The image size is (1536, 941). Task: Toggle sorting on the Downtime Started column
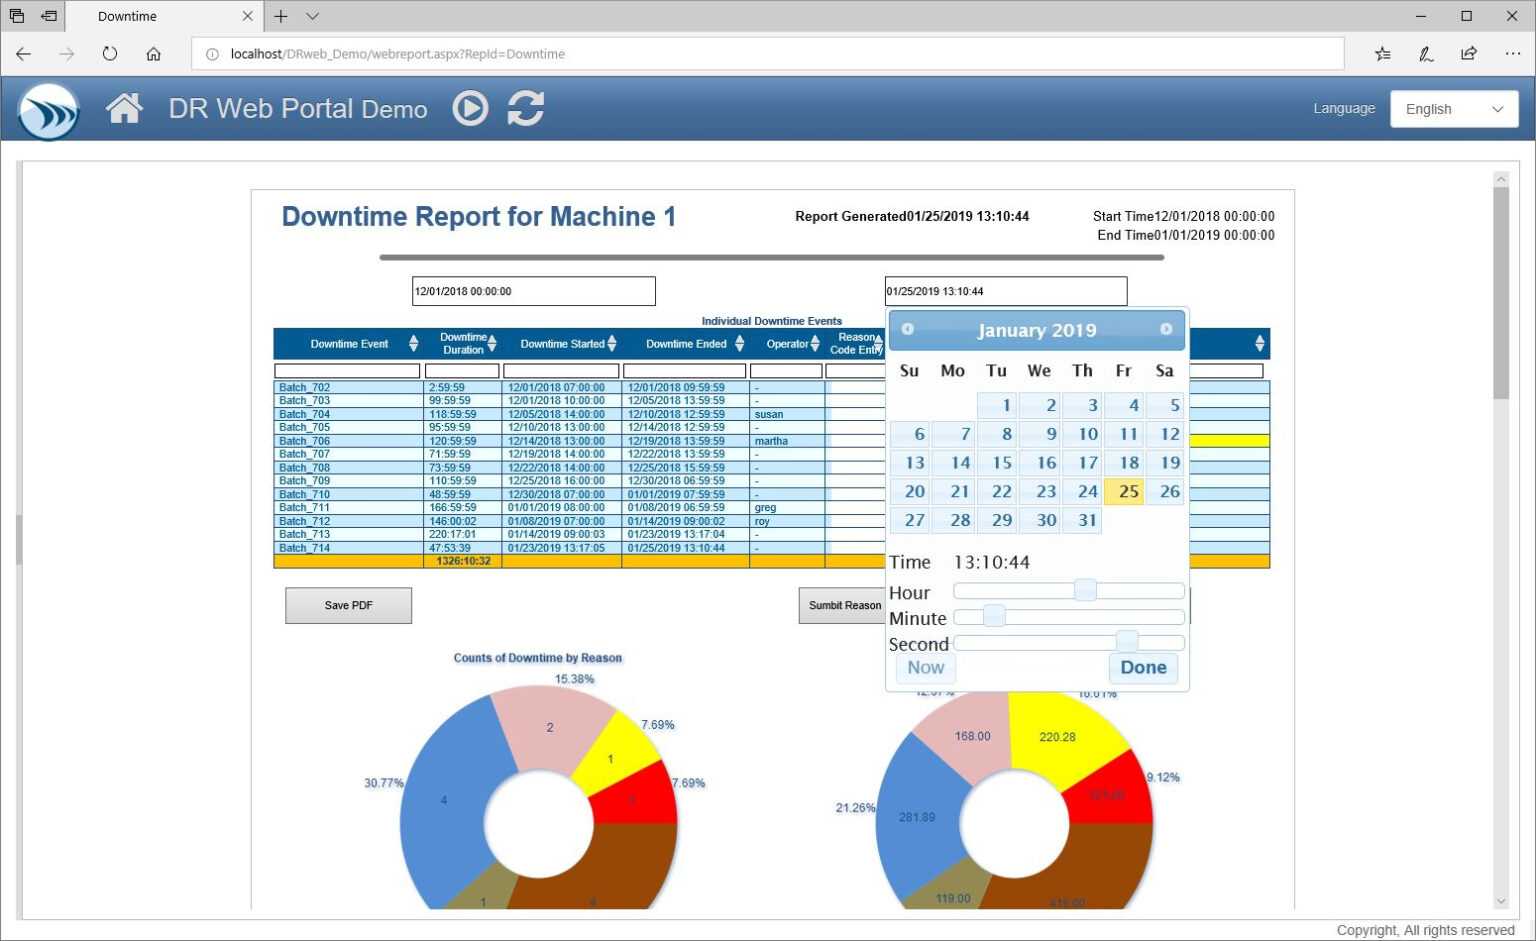611,343
